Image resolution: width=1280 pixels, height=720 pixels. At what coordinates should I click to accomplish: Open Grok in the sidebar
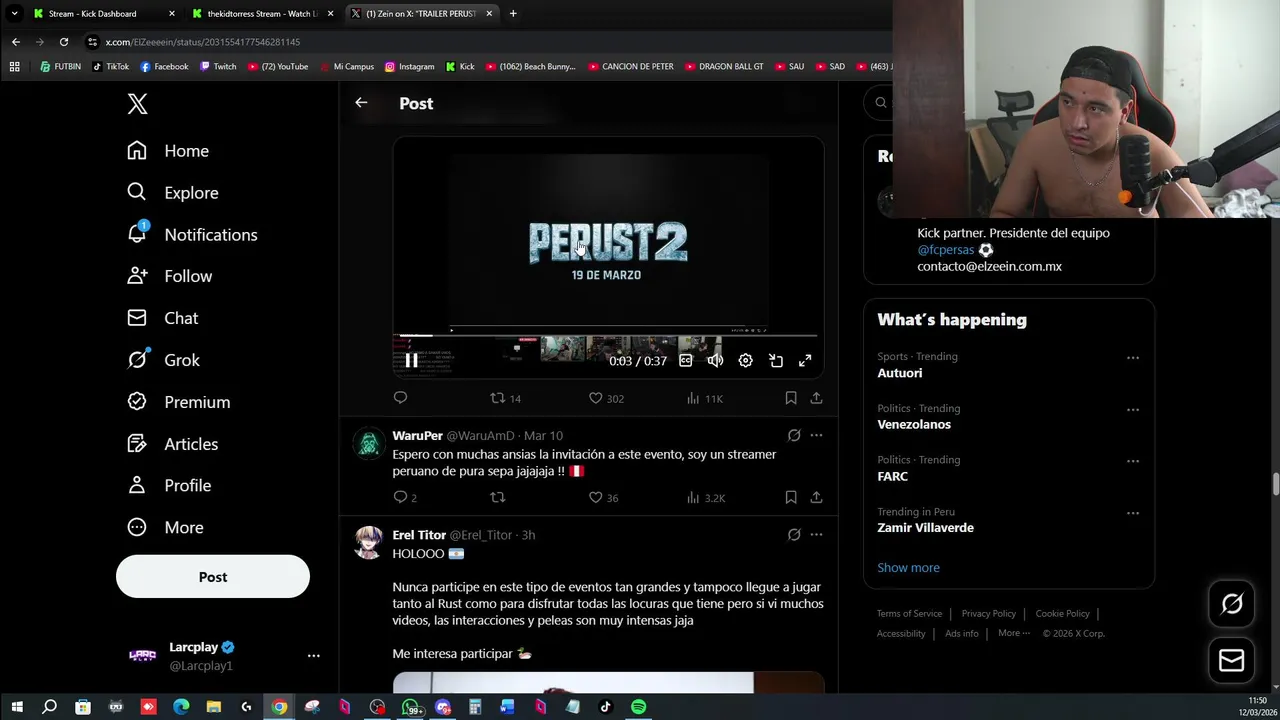163,360
